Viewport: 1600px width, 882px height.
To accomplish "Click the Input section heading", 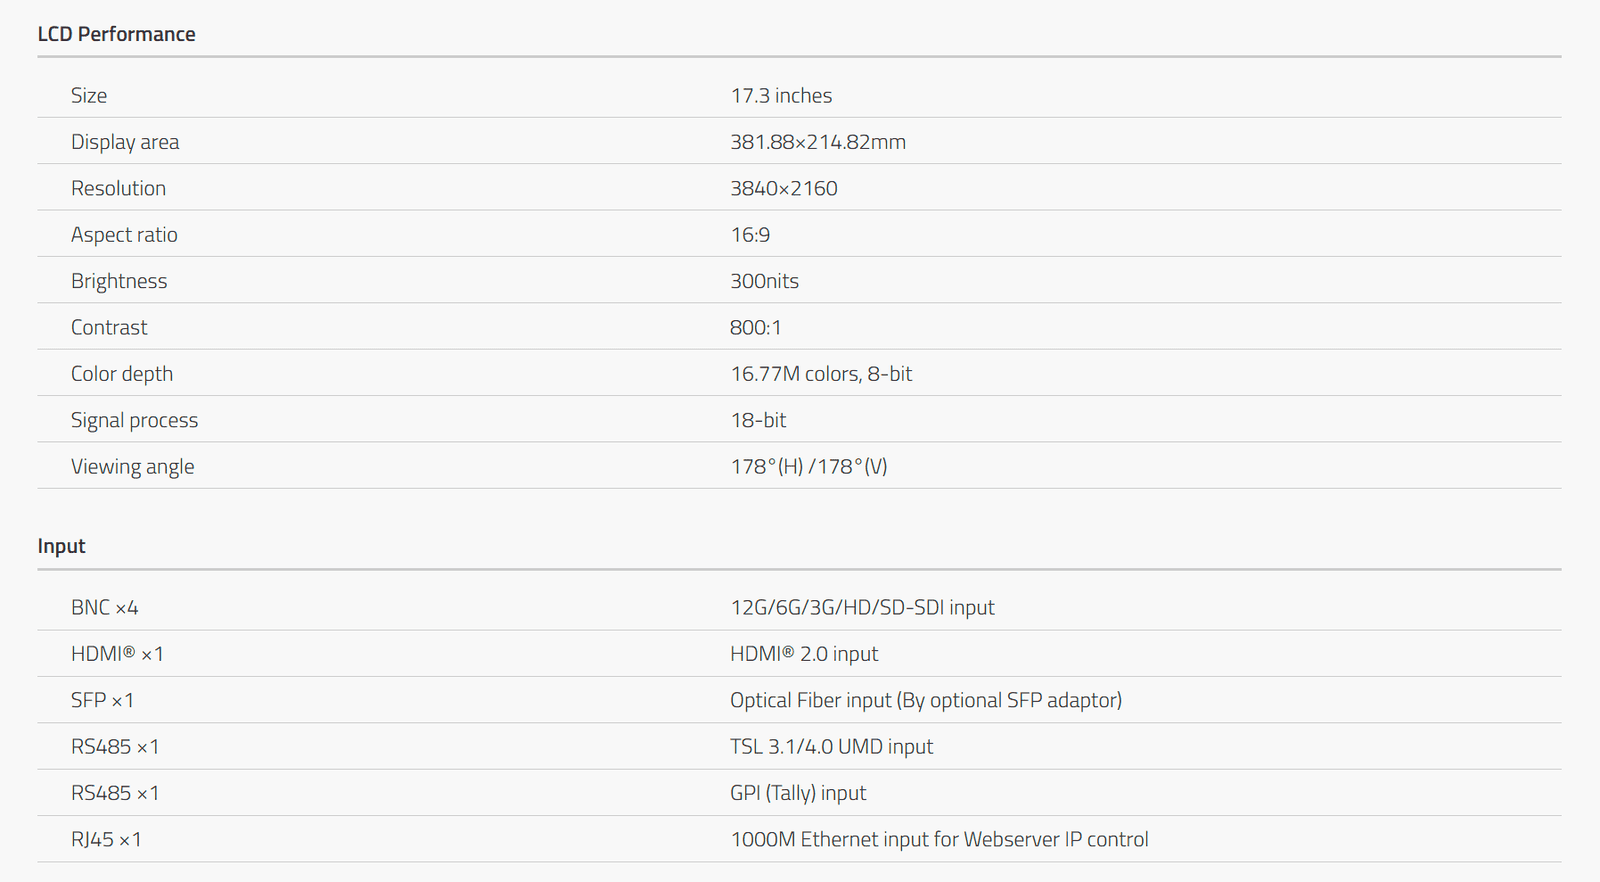I will tap(61, 546).
